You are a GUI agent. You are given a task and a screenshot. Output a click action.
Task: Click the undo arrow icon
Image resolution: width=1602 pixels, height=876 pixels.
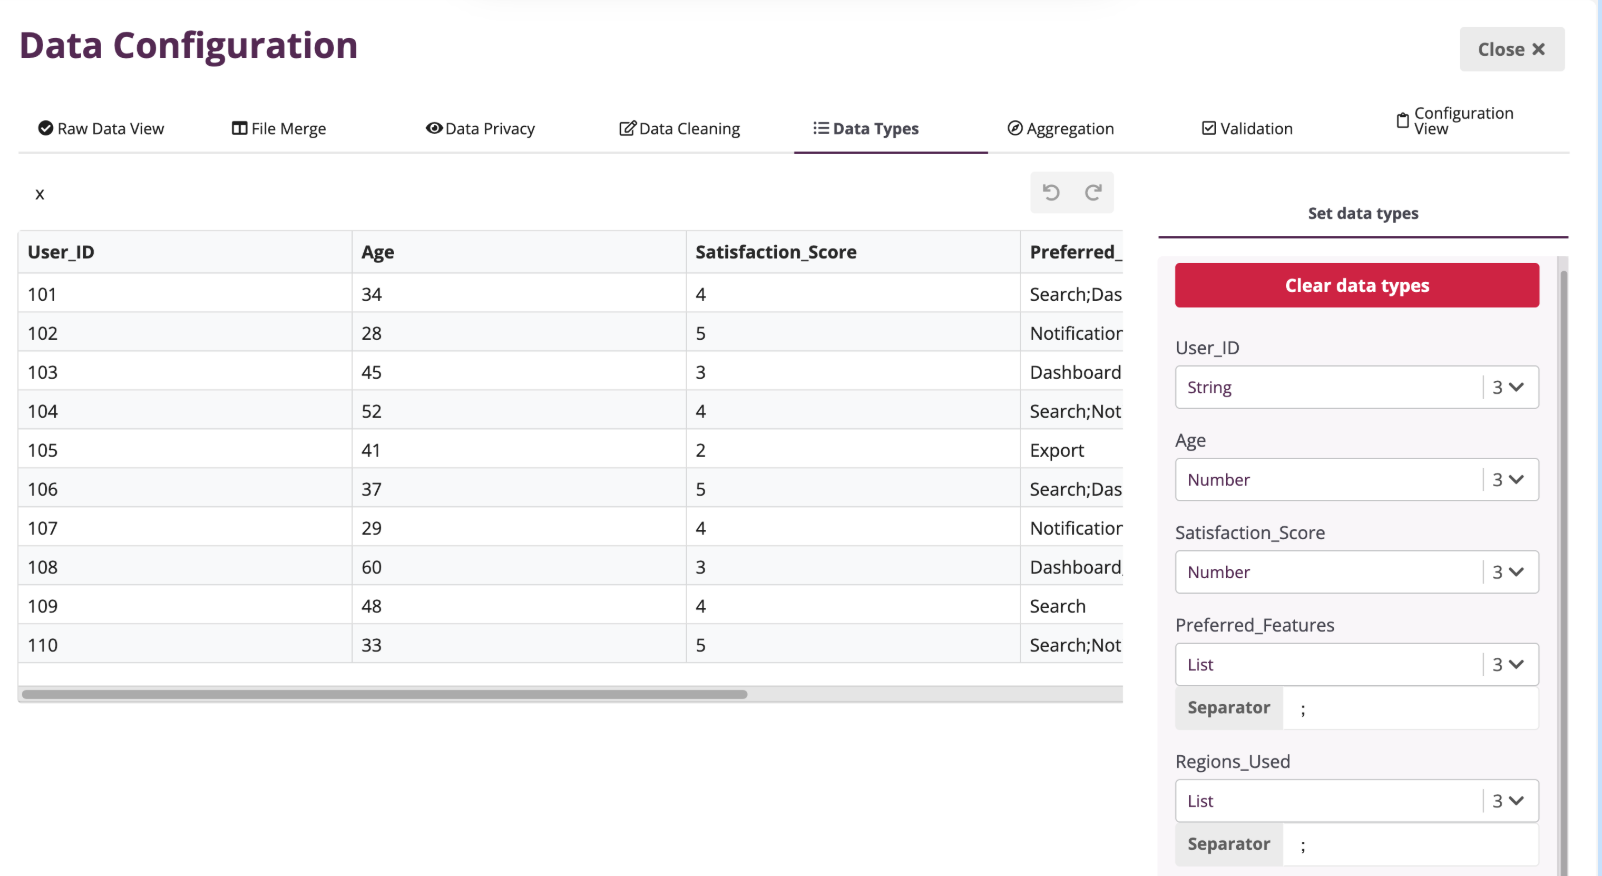click(1051, 192)
